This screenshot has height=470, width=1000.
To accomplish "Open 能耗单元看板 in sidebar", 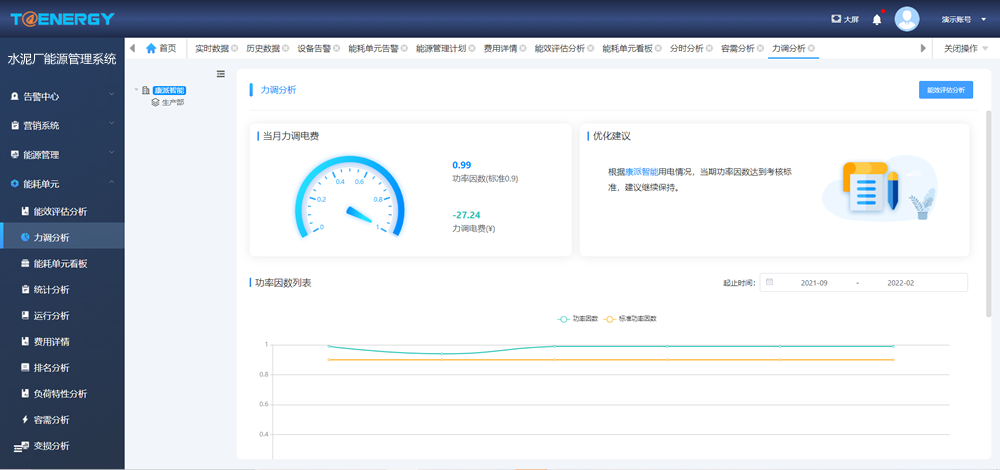I will 62,263.
